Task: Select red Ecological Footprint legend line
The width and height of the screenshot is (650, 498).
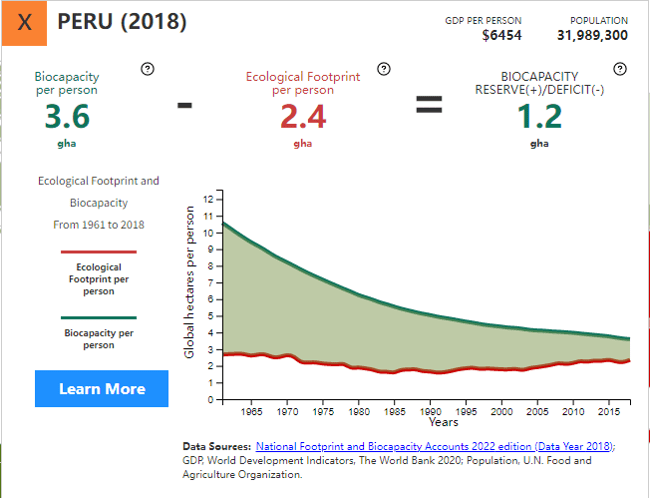Action: pos(98,253)
